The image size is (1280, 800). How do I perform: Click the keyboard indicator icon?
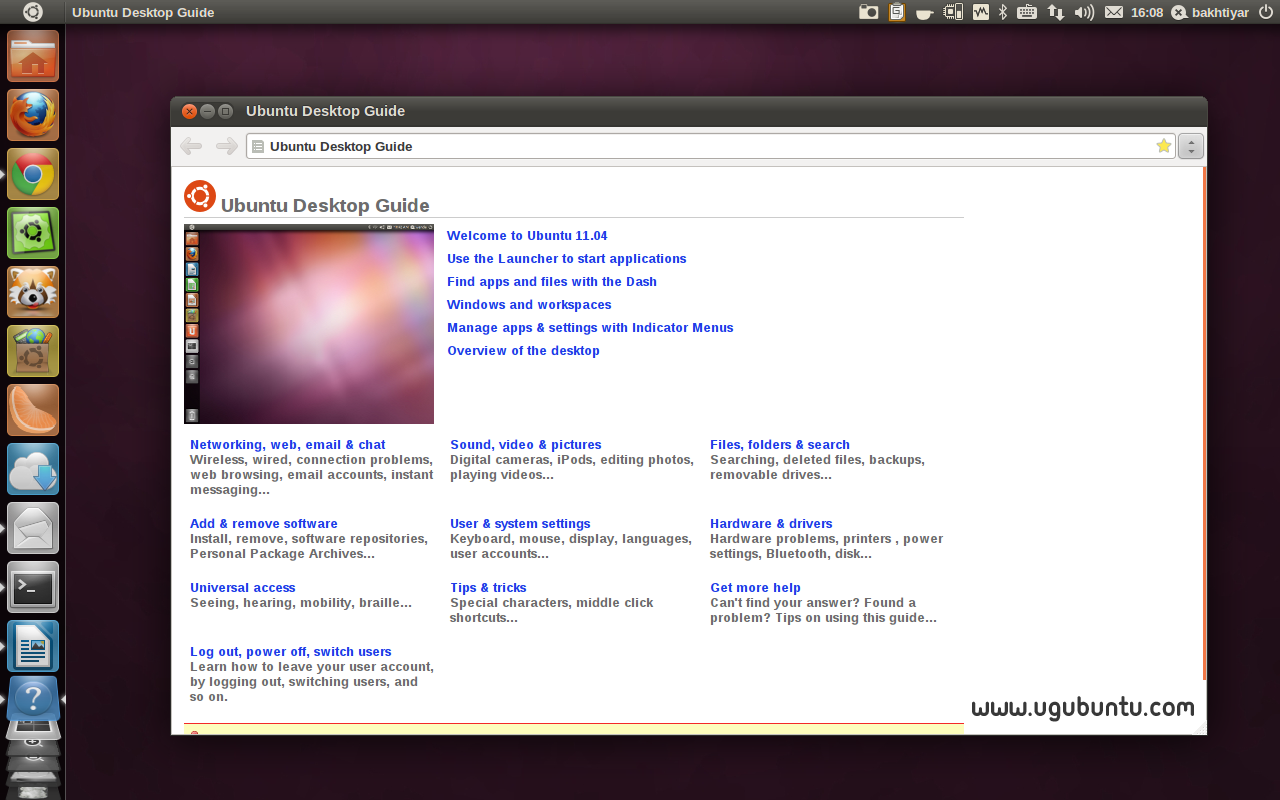click(x=1027, y=12)
